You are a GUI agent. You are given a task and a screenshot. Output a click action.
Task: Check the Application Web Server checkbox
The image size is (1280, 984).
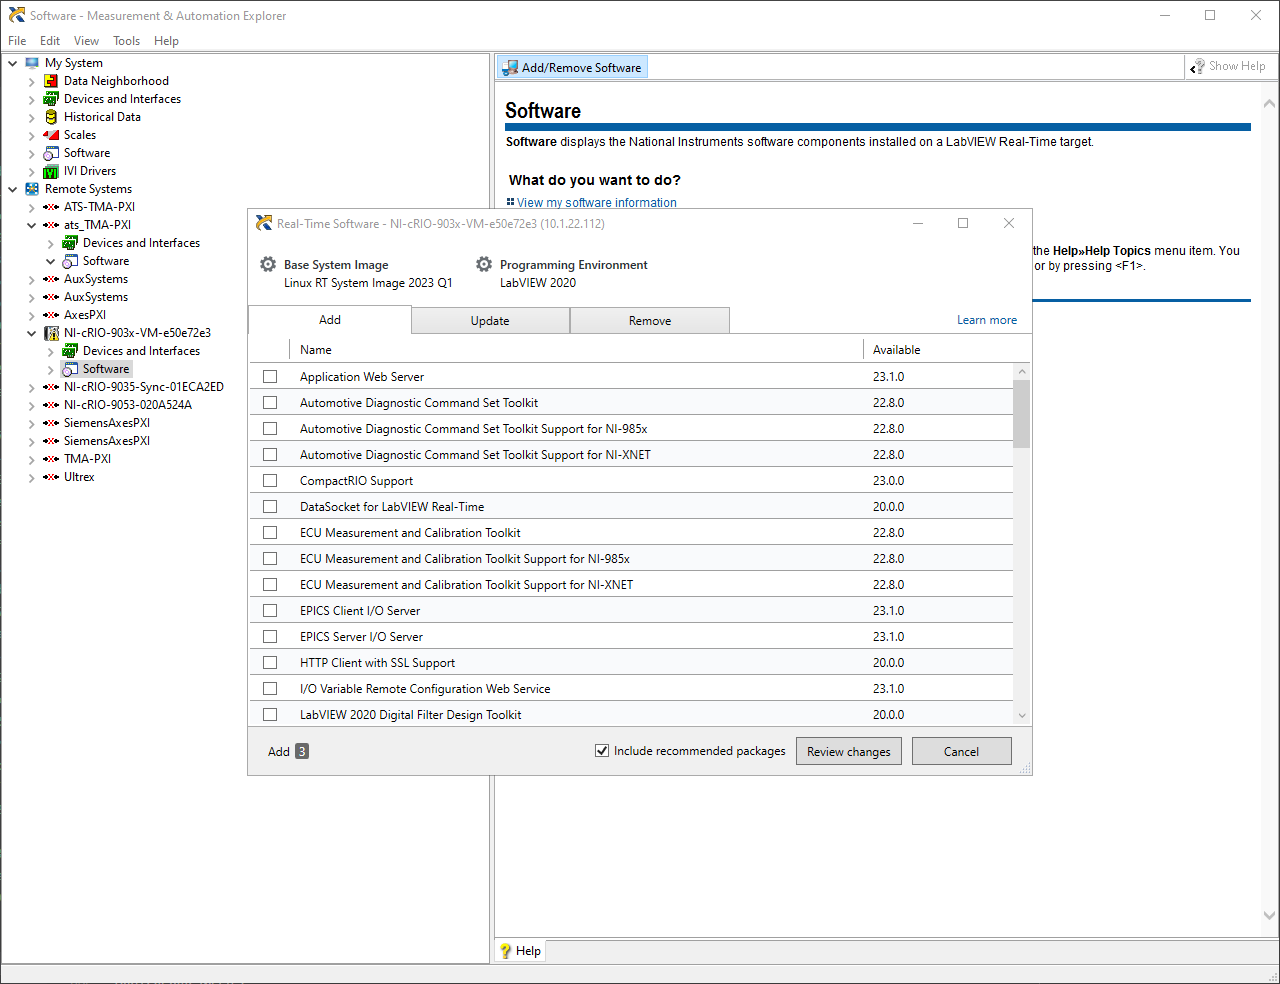270,377
